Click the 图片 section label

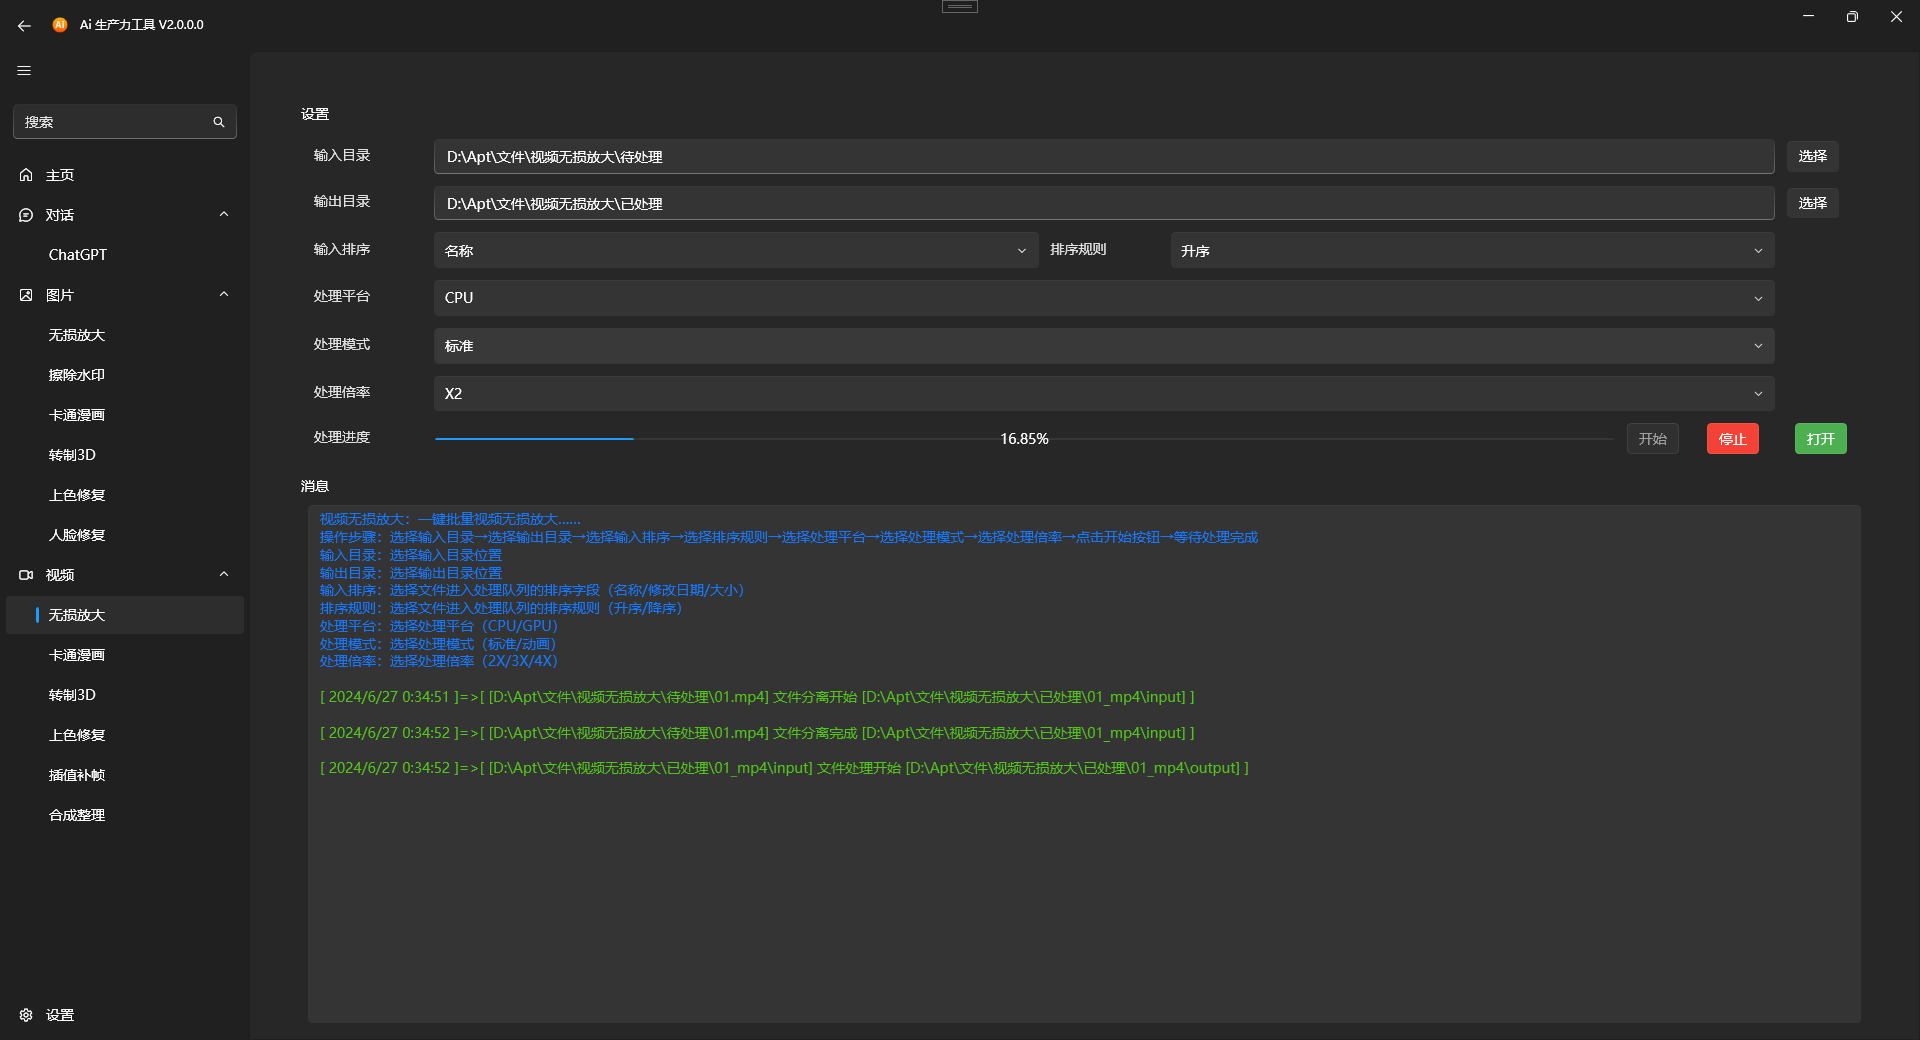coord(60,295)
